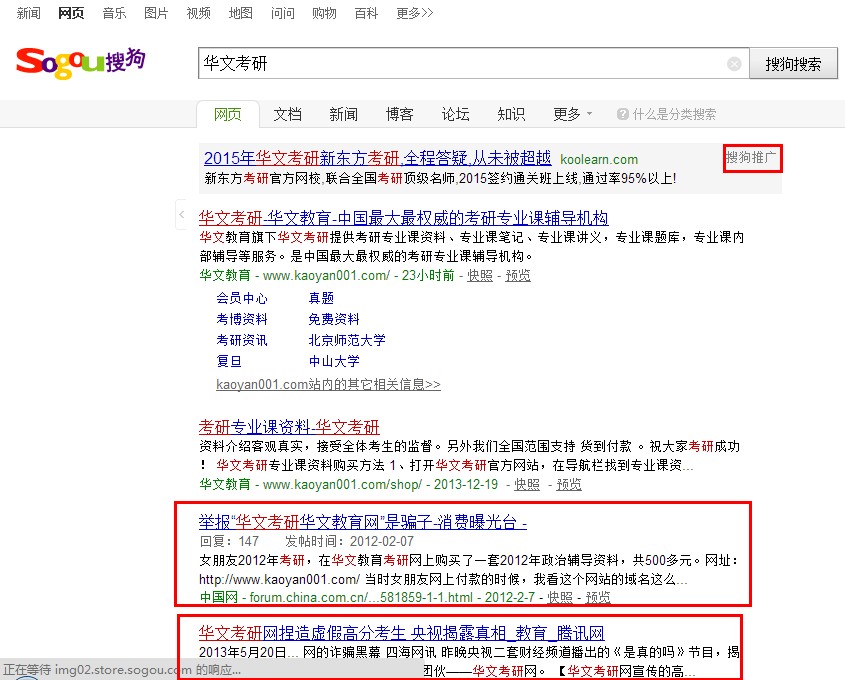Go to 视频 search
Screen dimensions: 845x680
(198, 13)
